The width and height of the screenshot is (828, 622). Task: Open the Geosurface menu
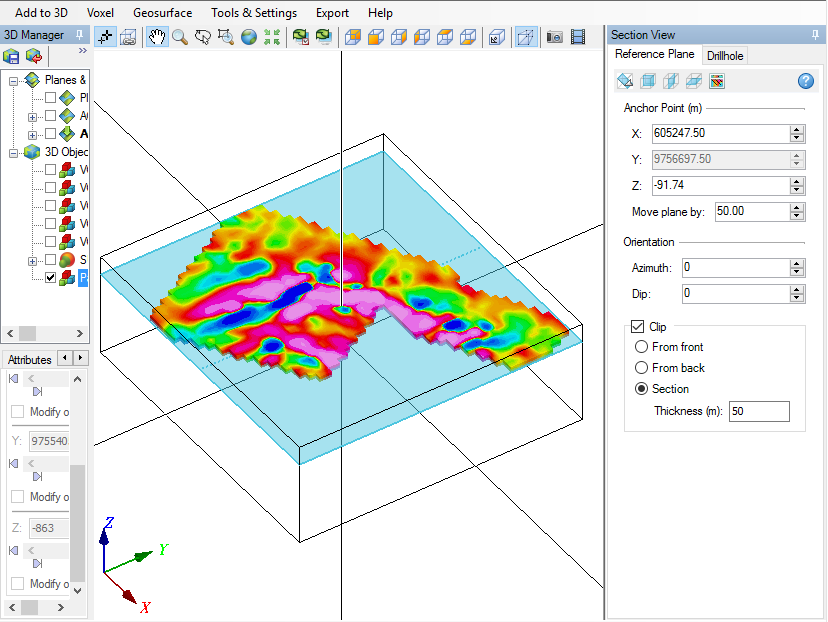162,13
